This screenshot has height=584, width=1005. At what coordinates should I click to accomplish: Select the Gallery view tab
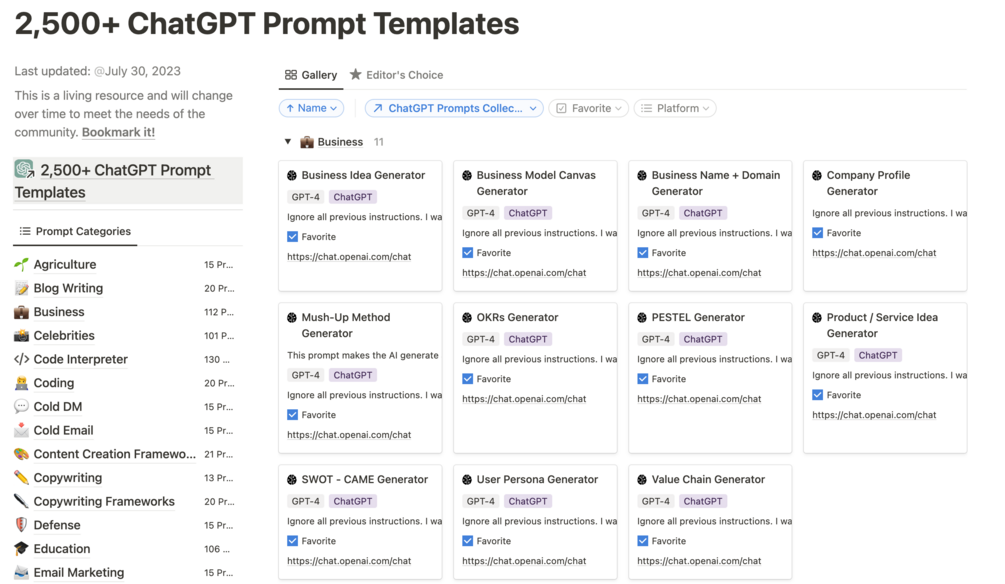[311, 75]
